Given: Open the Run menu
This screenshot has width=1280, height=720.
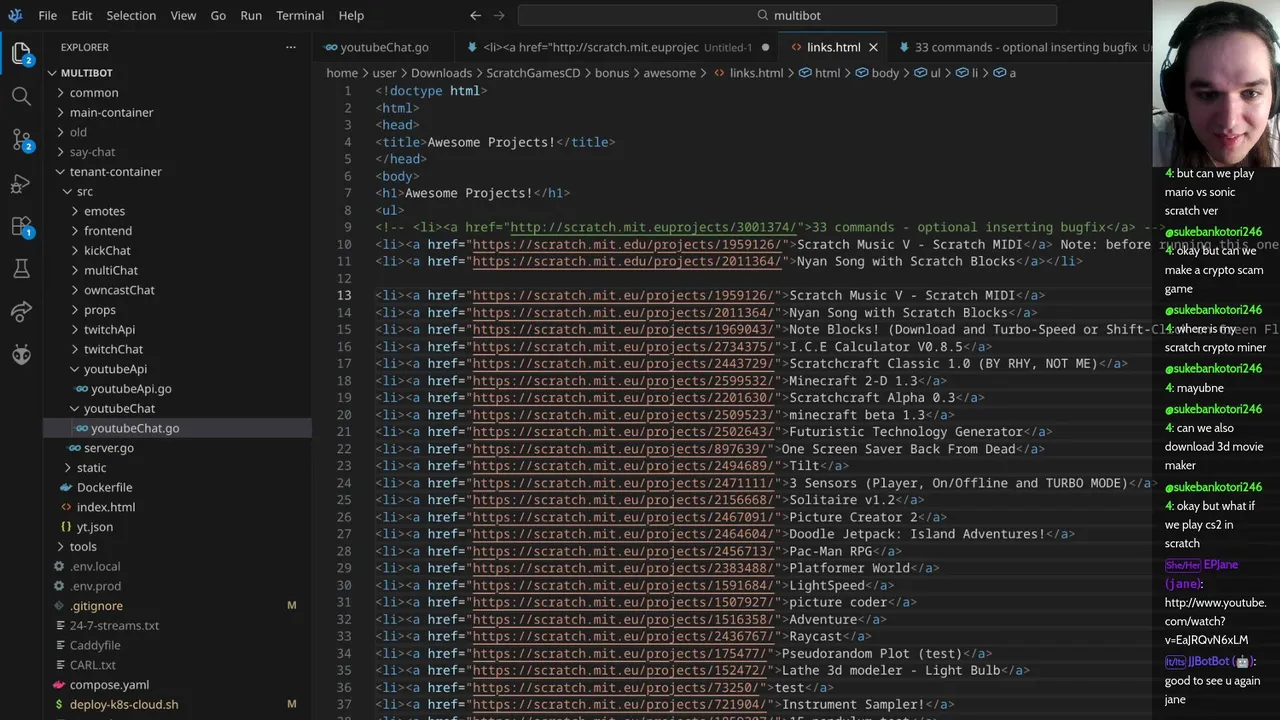Looking at the screenshot, I should [x=251, y=15].
